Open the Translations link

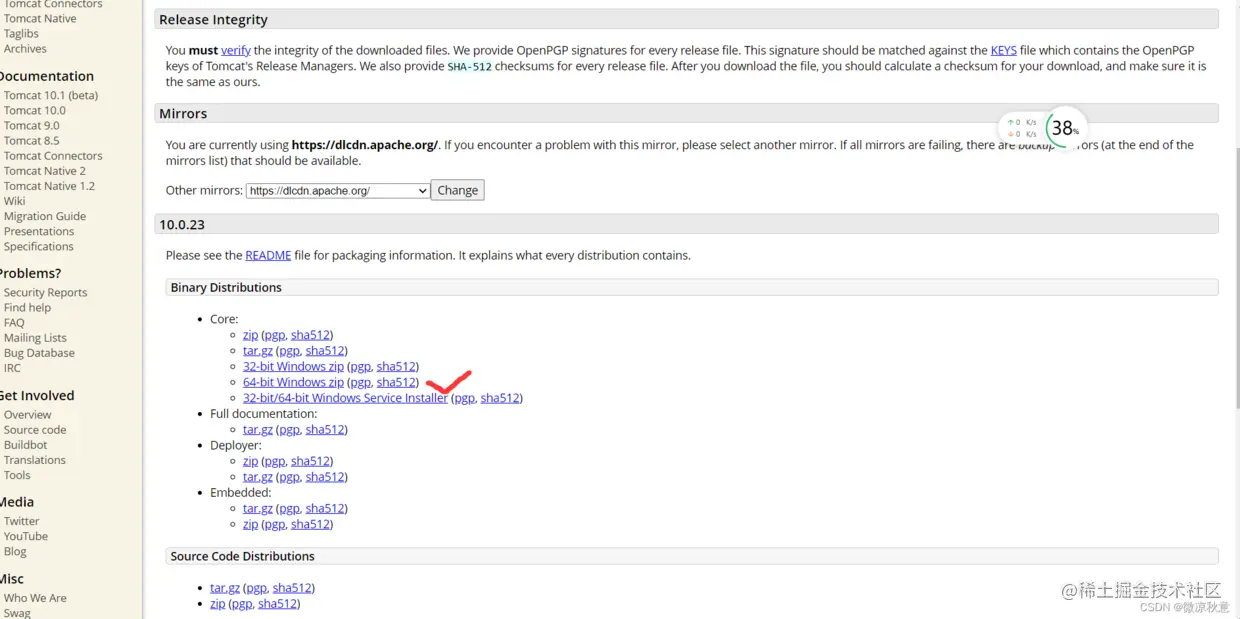(35, 460)
